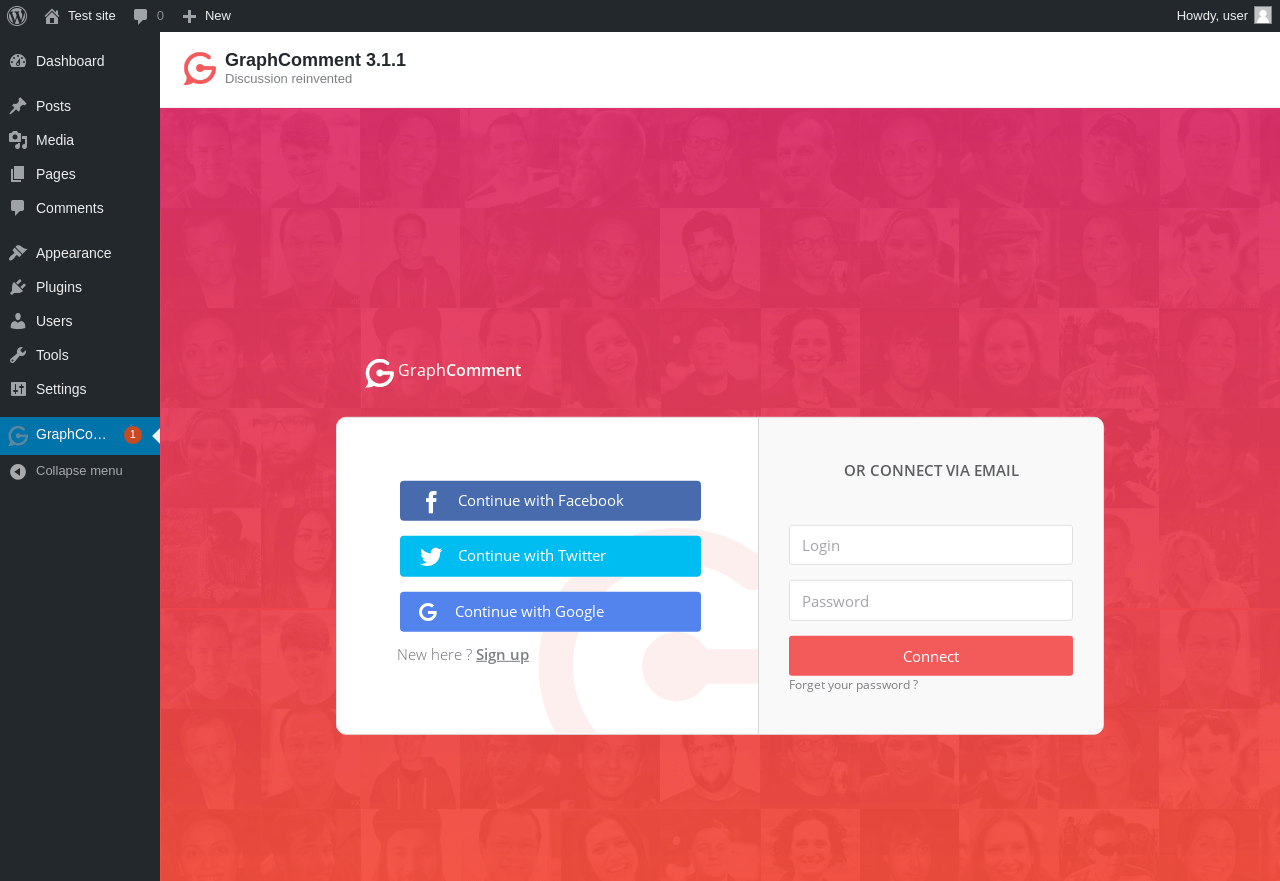Click the Plugins plug icon
The image size is (1280, 881).
click(x=18, y=287)
